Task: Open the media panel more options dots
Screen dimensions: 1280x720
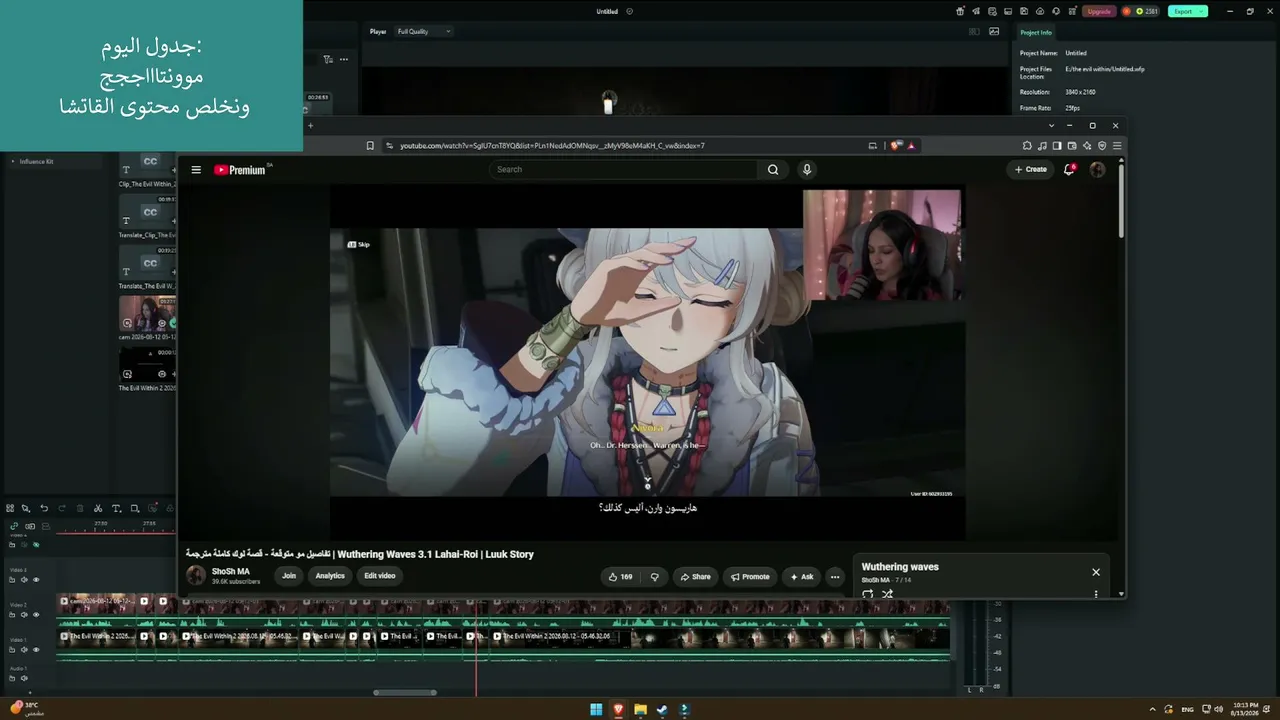Action: pos(344,59)
